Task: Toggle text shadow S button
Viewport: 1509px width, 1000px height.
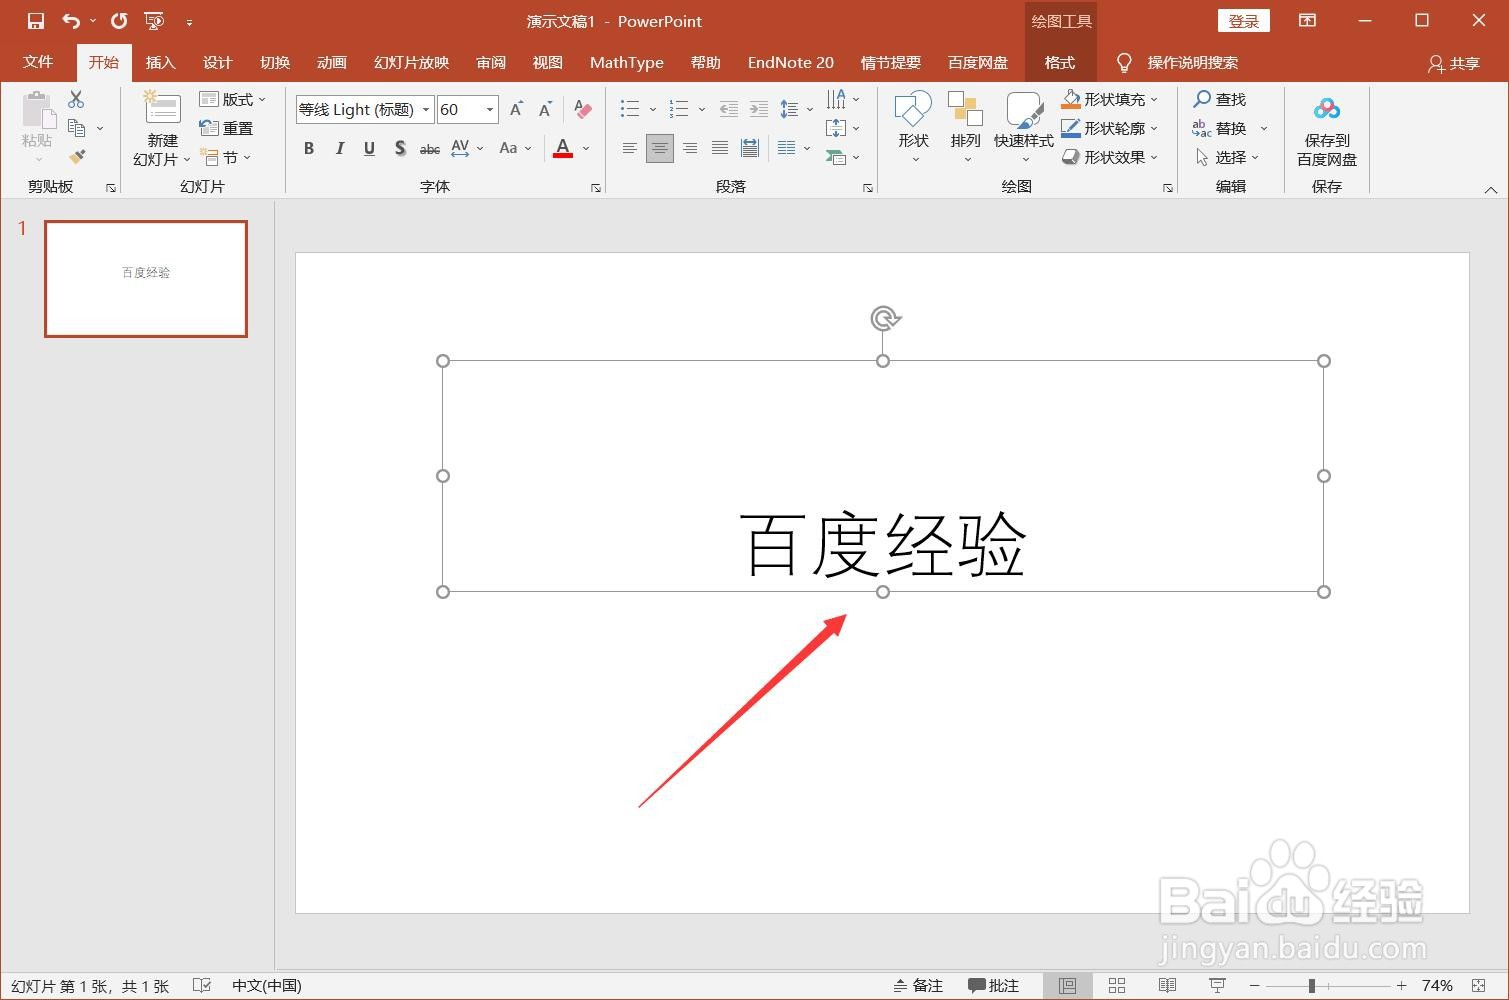Action: (x=400, y=148)
